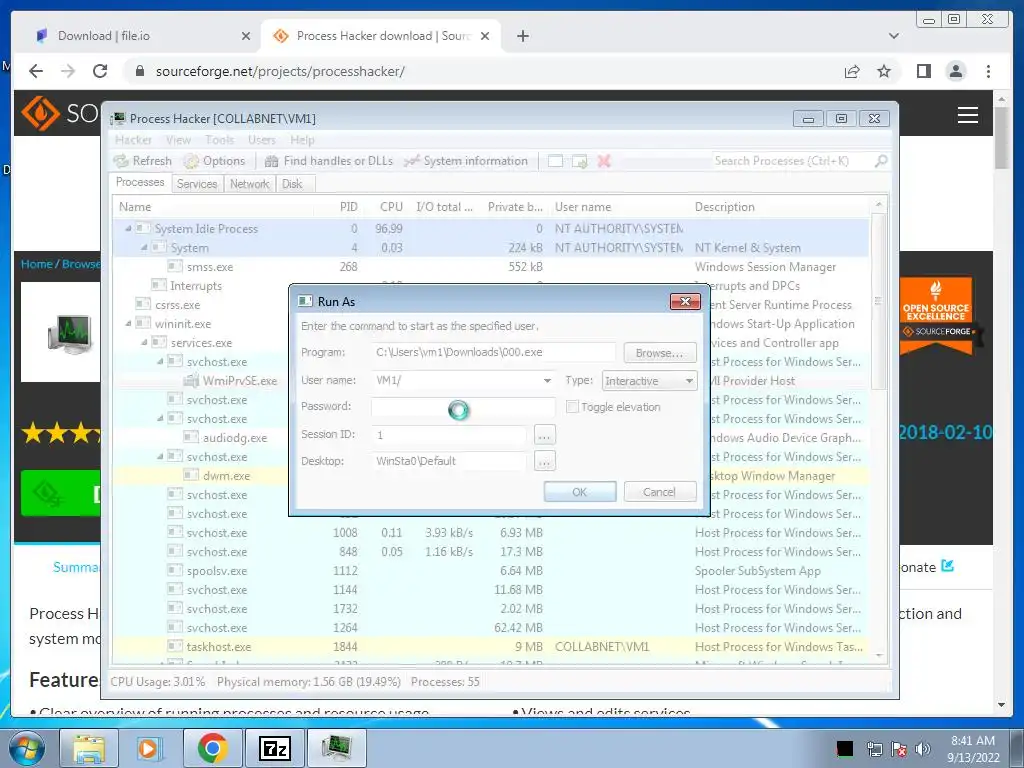Open Chrome's three-dot menu
1024x768 pixels.
(x=988, y=71)
